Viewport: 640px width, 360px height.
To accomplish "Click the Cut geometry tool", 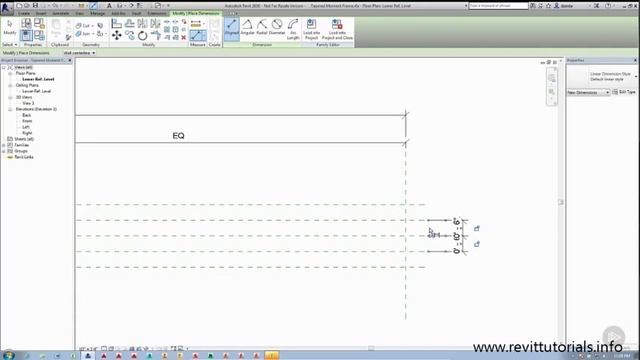I will 83,26.
